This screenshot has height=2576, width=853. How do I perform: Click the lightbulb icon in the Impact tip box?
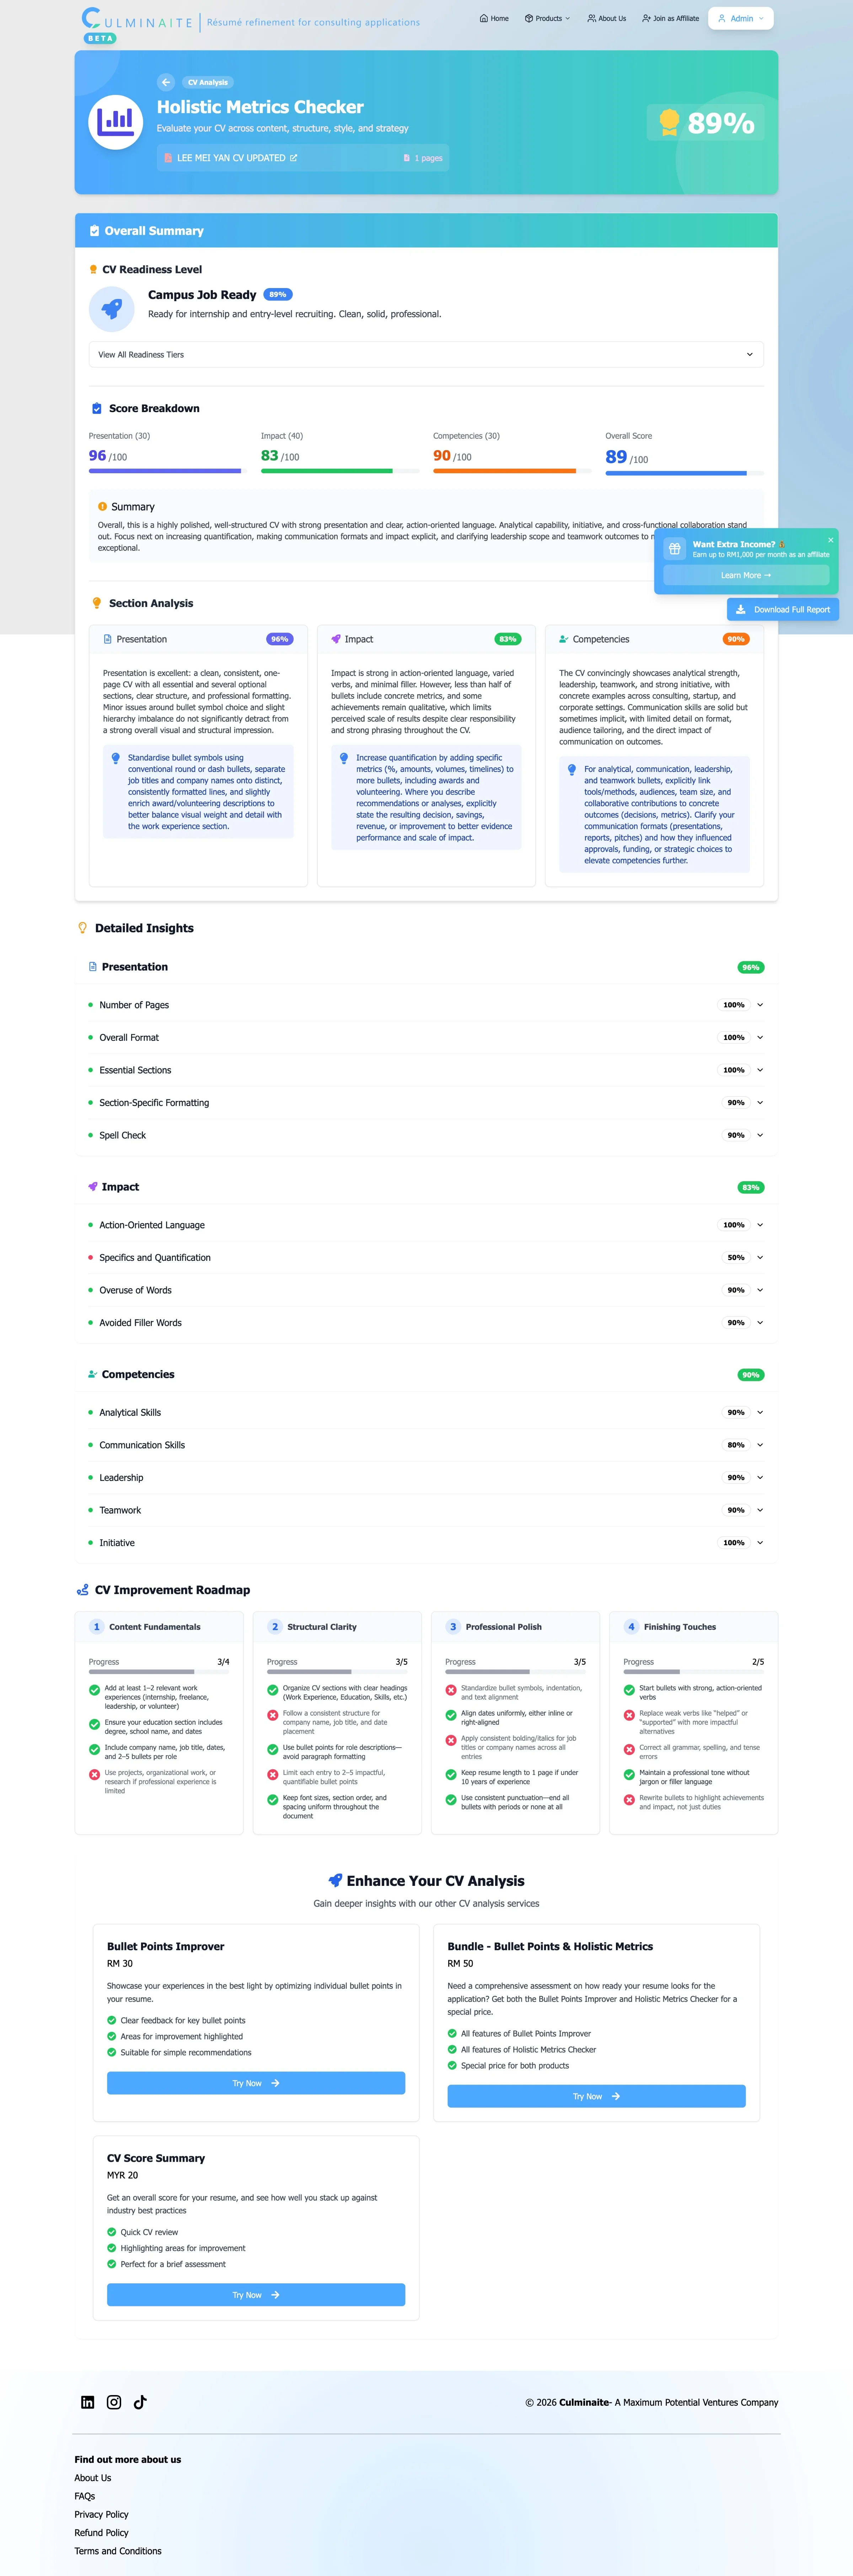click(344, 758)
